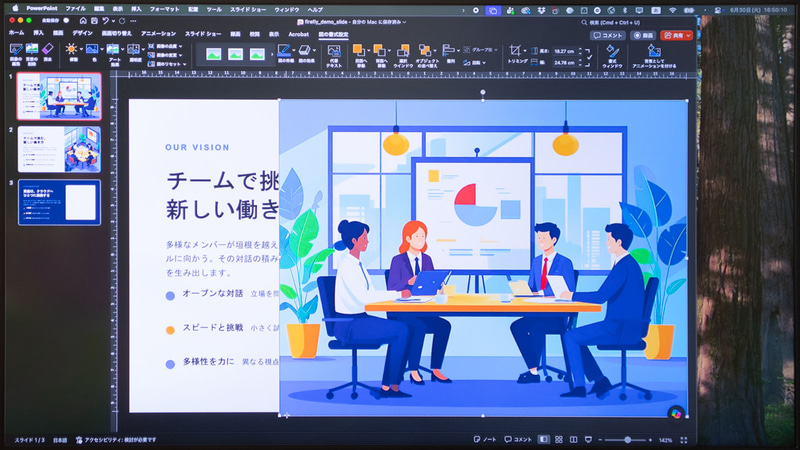Screen dimensions: 800x450
Task: Click the Send Backward icon
Action: click(x=380, y=50)
